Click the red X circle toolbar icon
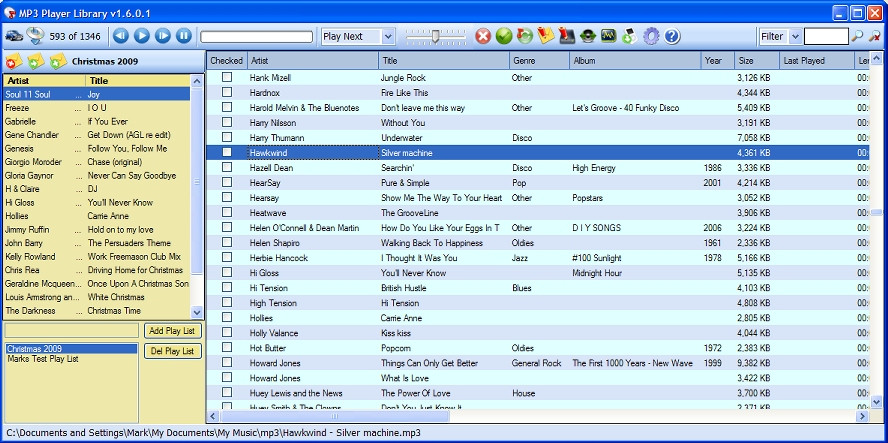 [x=483, y=36]
